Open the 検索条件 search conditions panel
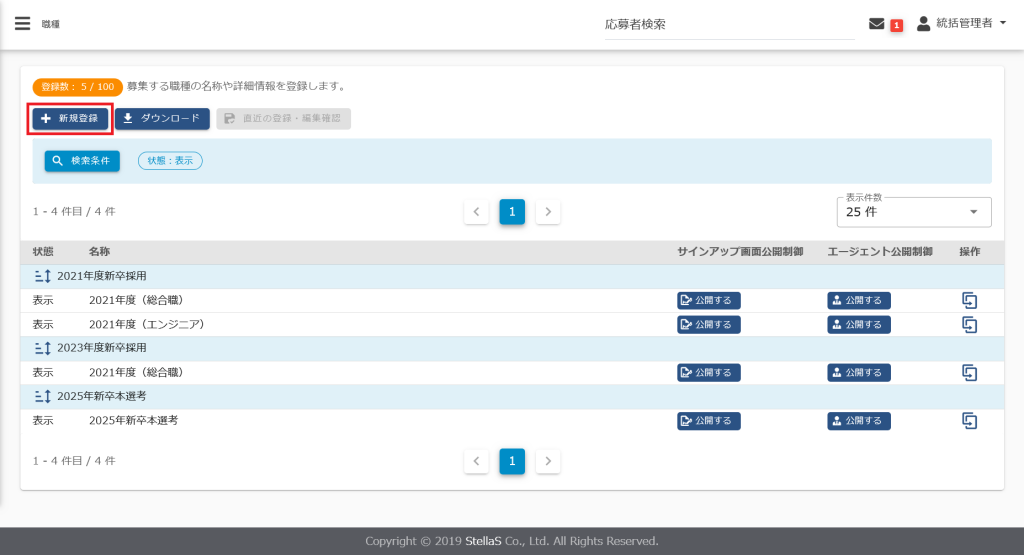The height and width of the screenshot is (555, 1024). point(82,161)
